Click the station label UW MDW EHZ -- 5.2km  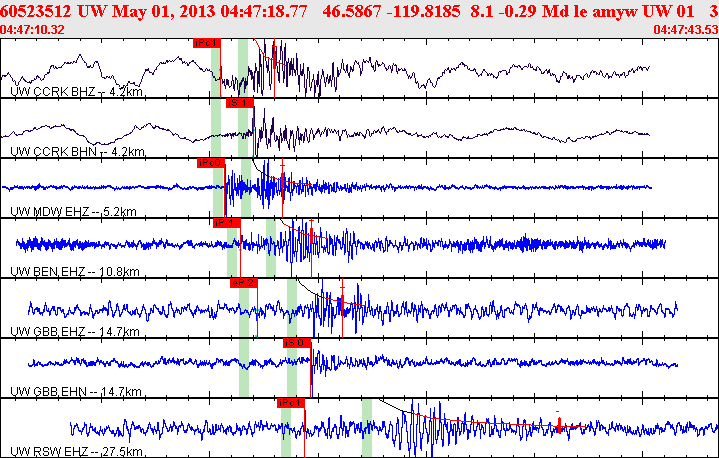point(73,212)
